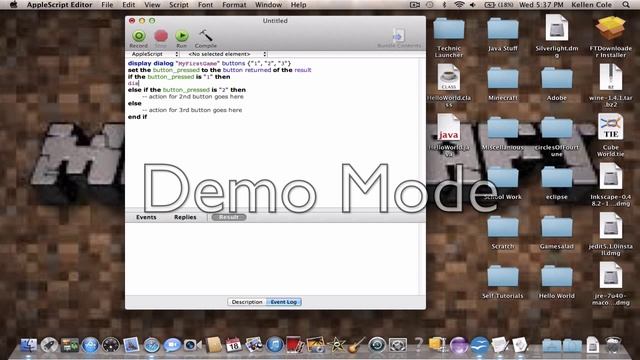Select the Minecraft folder on desktop

tap(502, 84)
